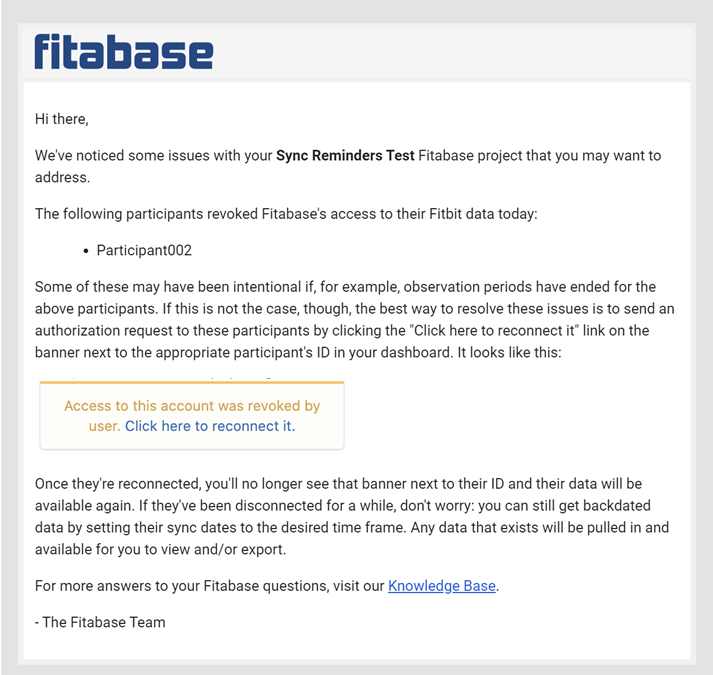Click 'It looks like this:' text
713x675 pixels.
tap(509, 353)
